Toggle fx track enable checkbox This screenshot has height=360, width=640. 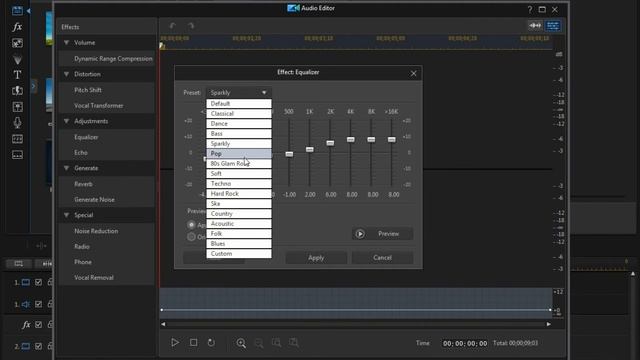point(38,324)
